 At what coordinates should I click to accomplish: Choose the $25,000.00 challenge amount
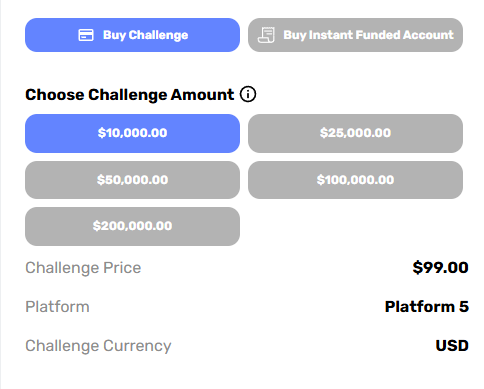(355, 133)
